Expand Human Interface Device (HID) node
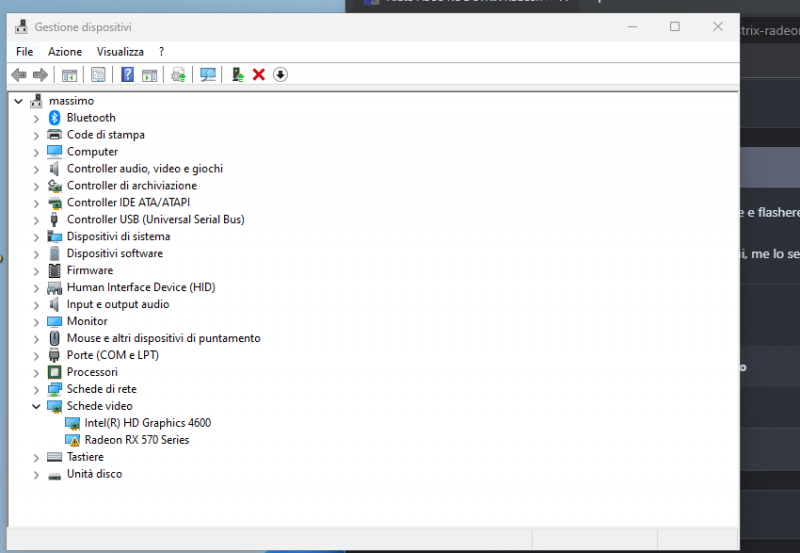This screenshot has height=553, width=800. click(36, 288)
